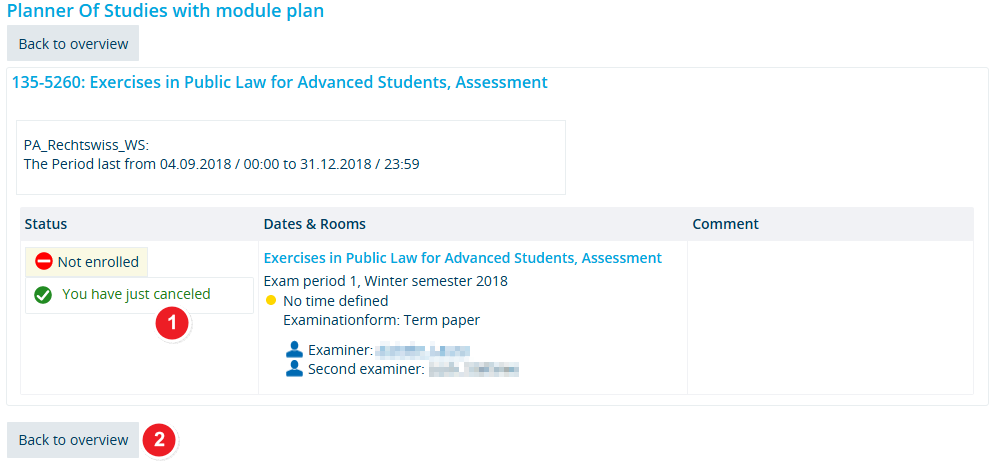994x464 pixels.
Task: Open the 135-5260 module title link
Action: (280, 82)
